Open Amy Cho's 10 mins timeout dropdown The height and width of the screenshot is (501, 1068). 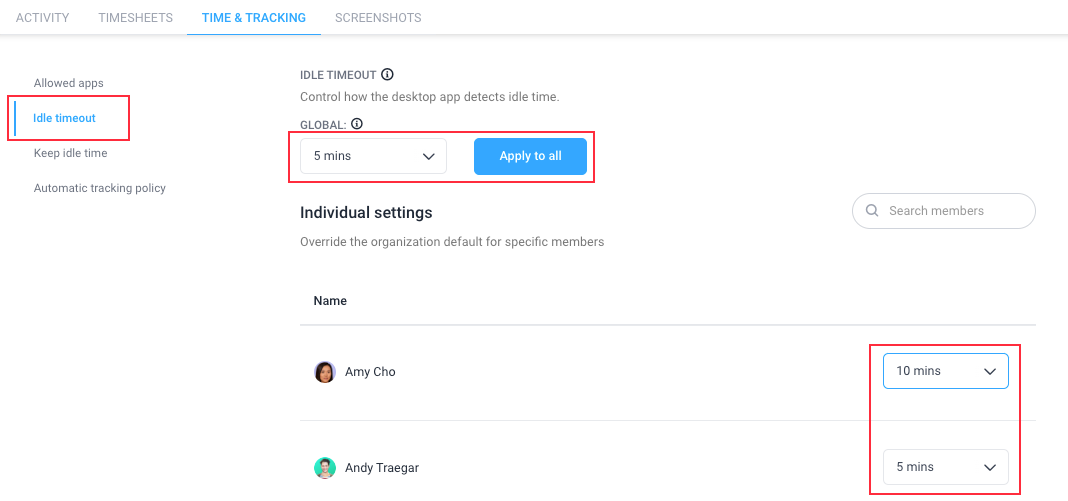pyautogui.click(x=945, y=371)
